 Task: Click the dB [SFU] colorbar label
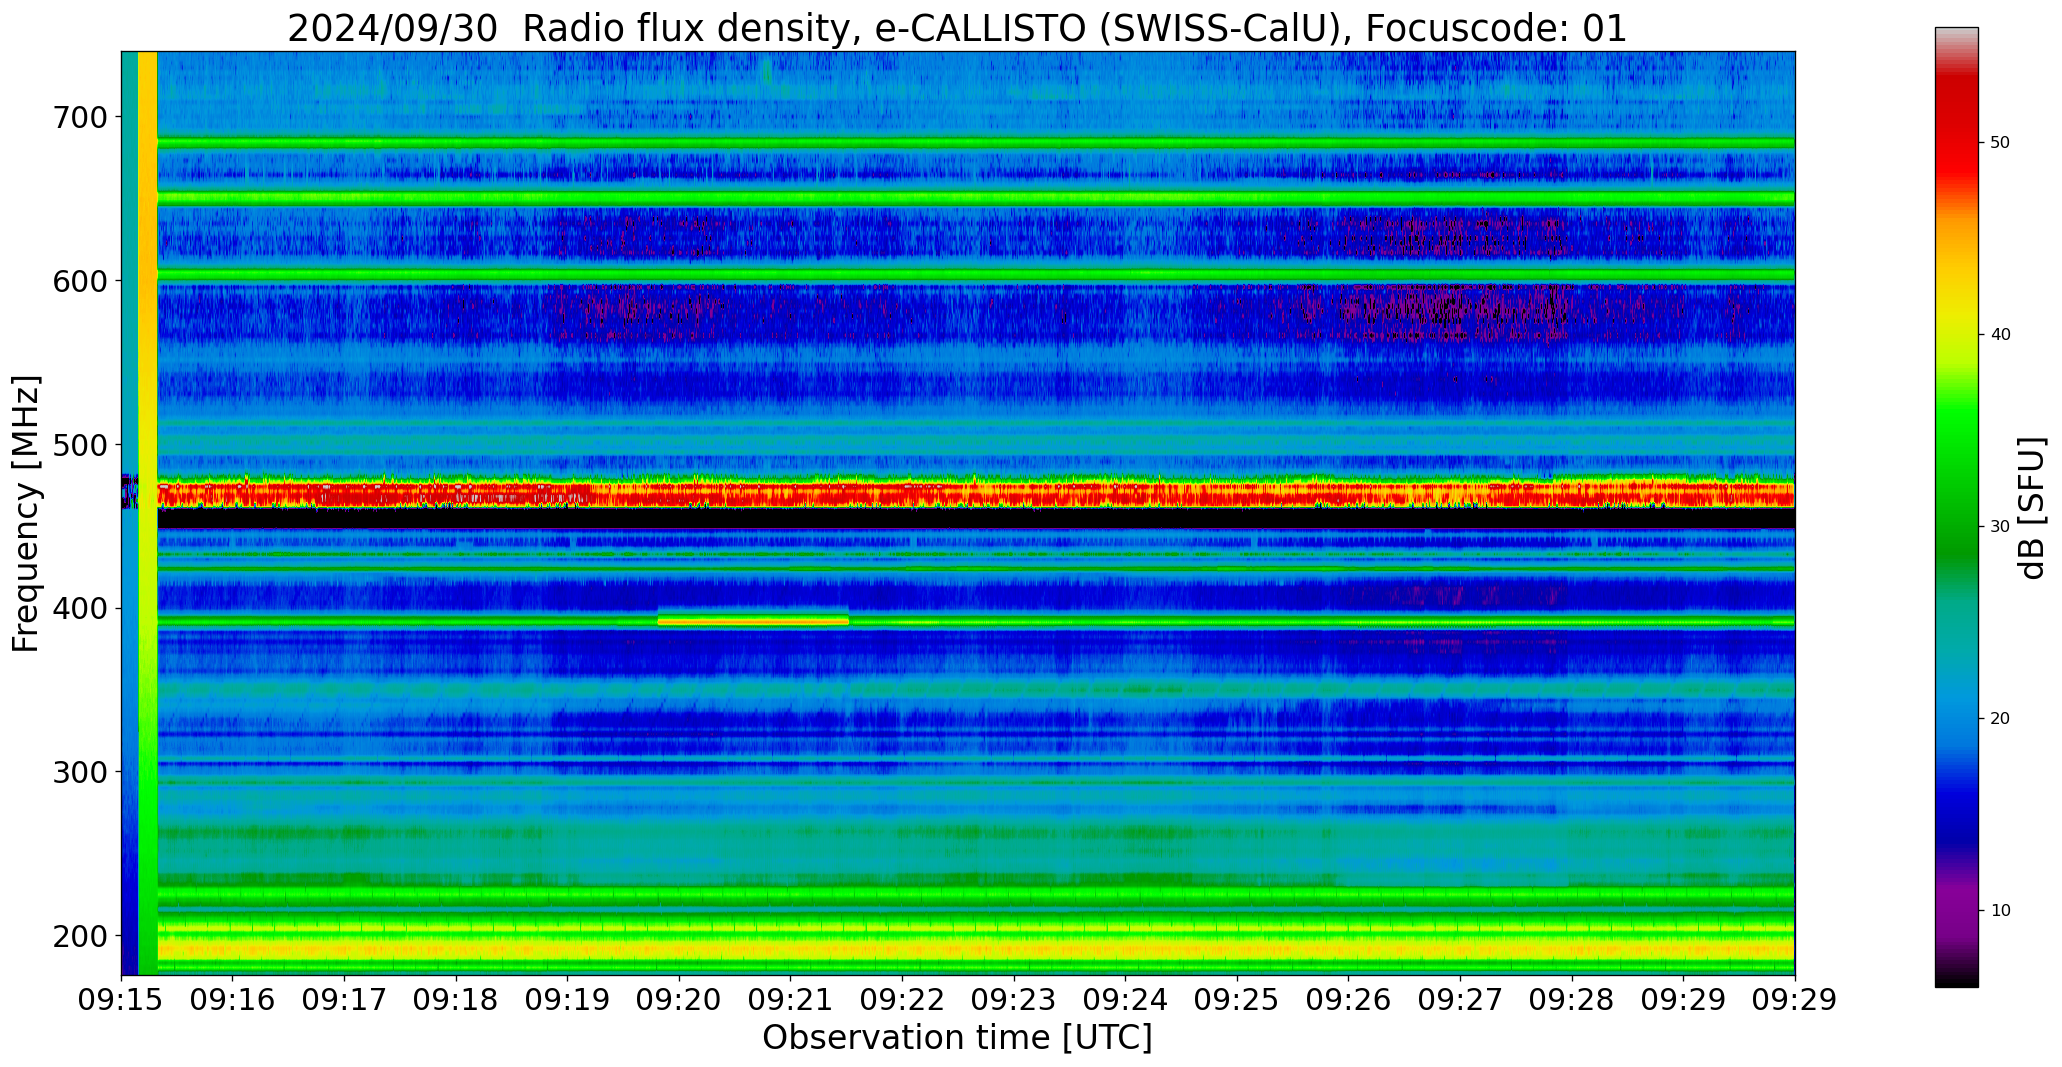pos(2032,508)
